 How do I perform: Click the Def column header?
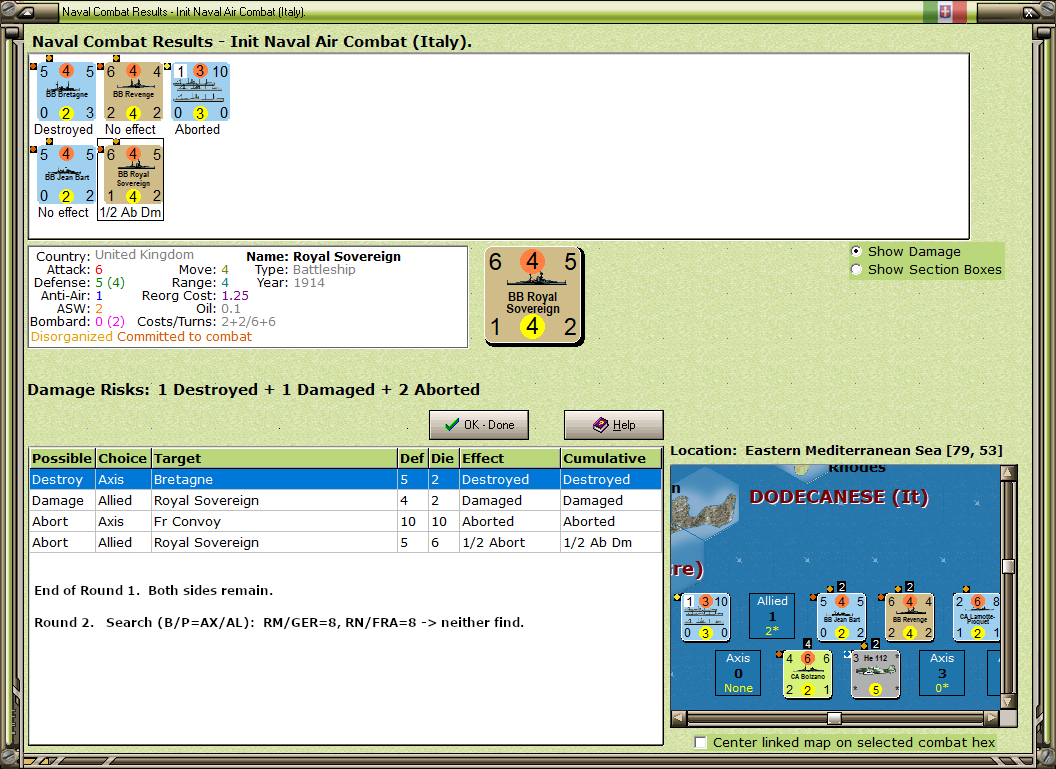pyautogui.click(x=412, y=458)
